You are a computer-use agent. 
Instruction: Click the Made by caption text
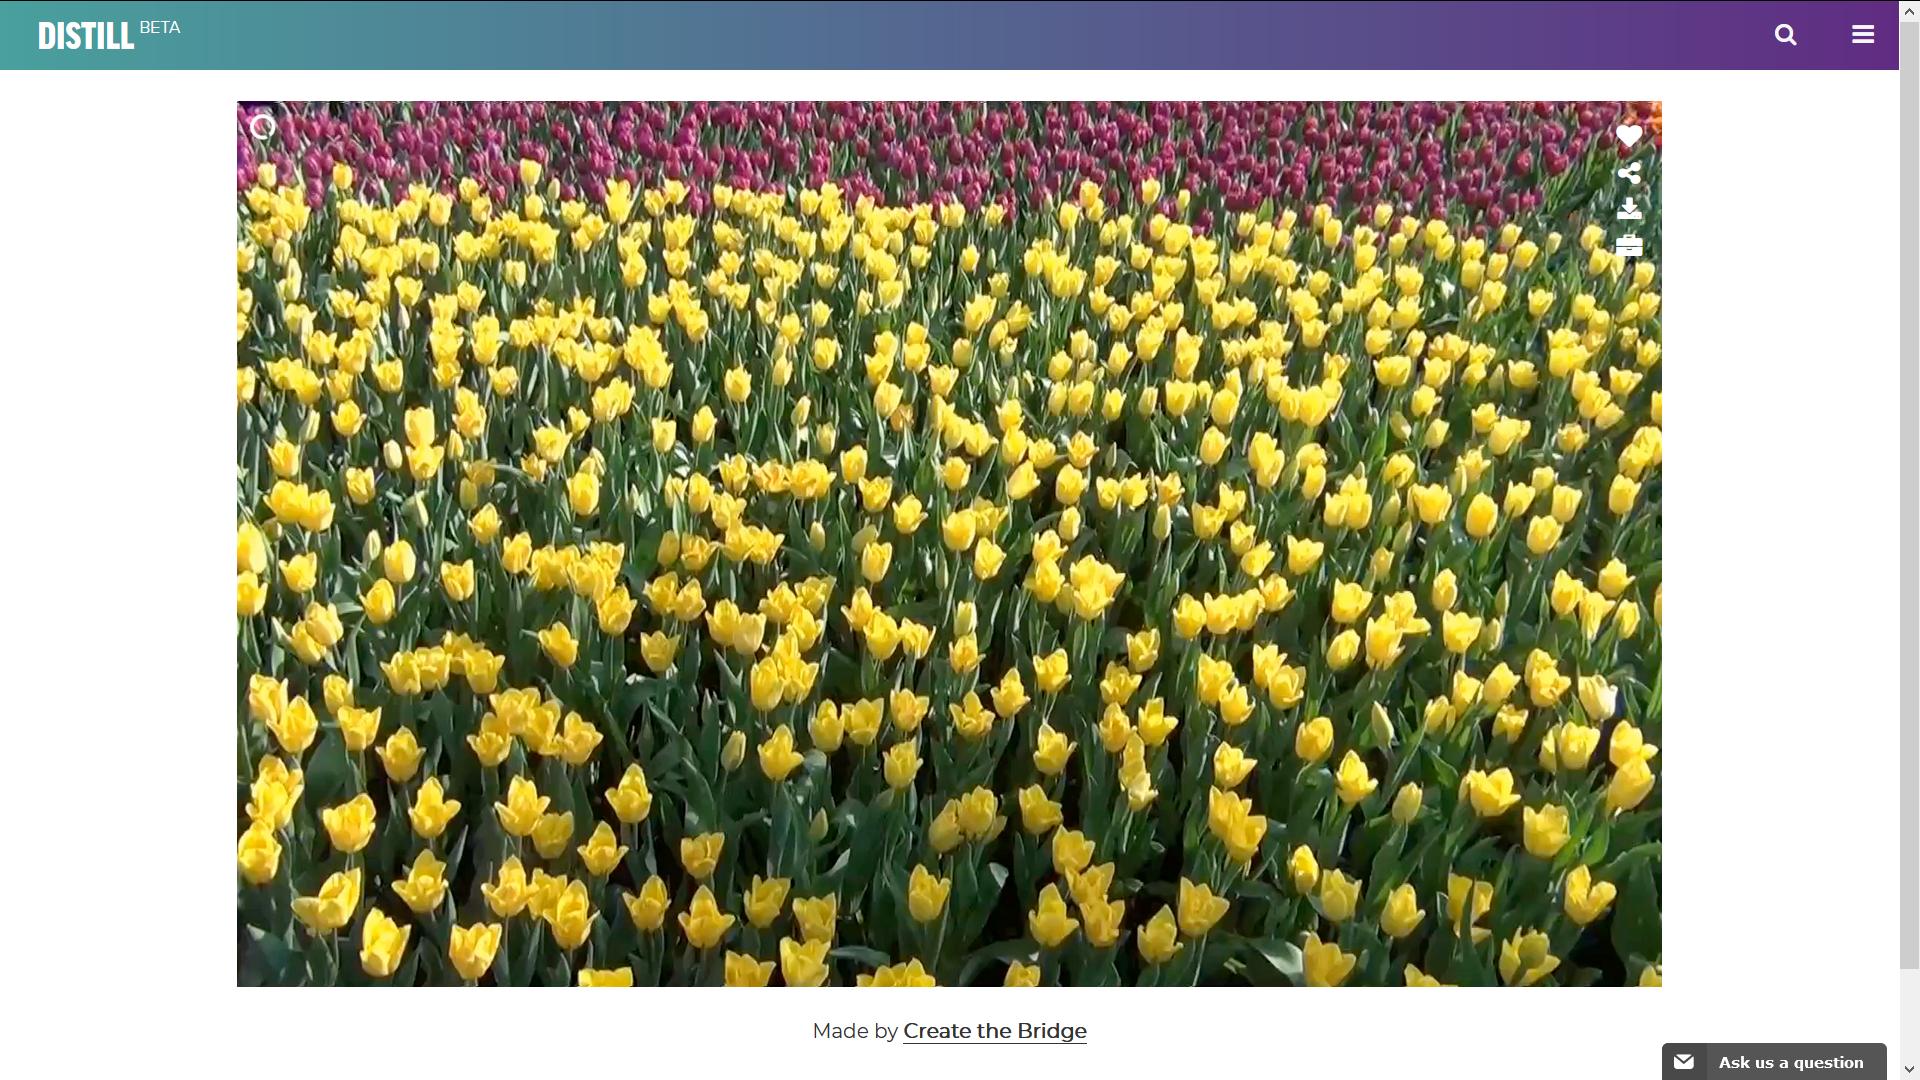[x=855, y=1031]
